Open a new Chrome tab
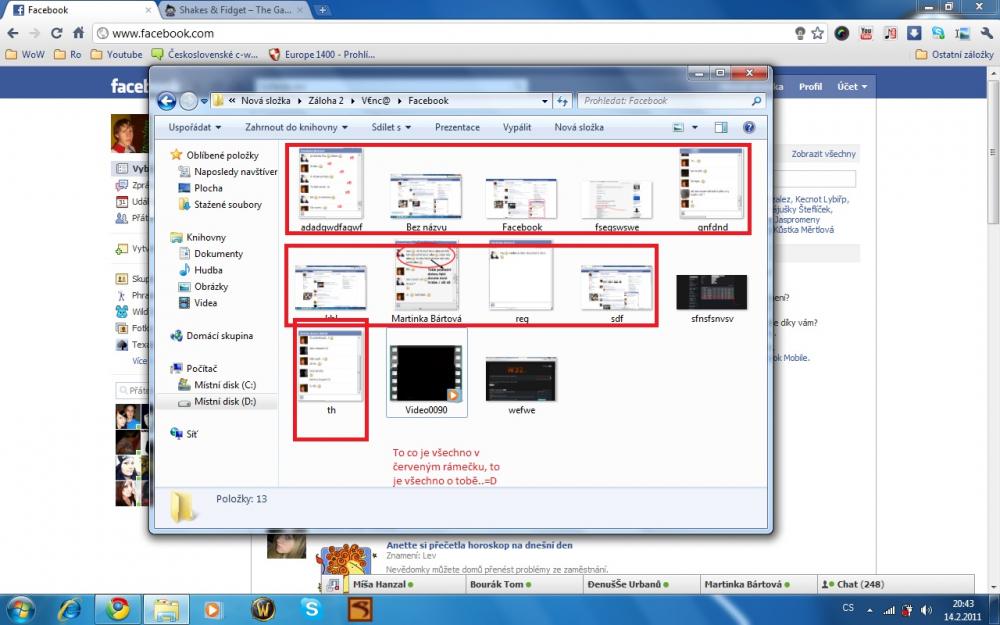 (x=323, y=10)
